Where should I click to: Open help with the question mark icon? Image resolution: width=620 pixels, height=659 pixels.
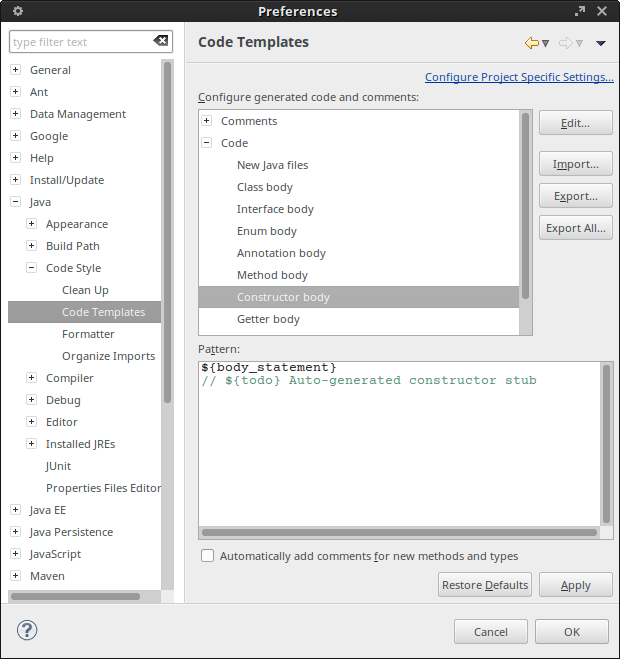tap(27, 630)
